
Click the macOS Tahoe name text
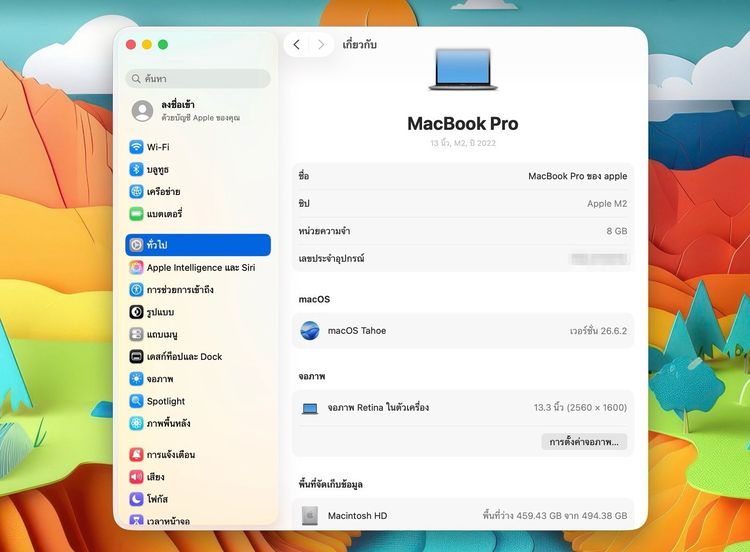tap(357, 331)
